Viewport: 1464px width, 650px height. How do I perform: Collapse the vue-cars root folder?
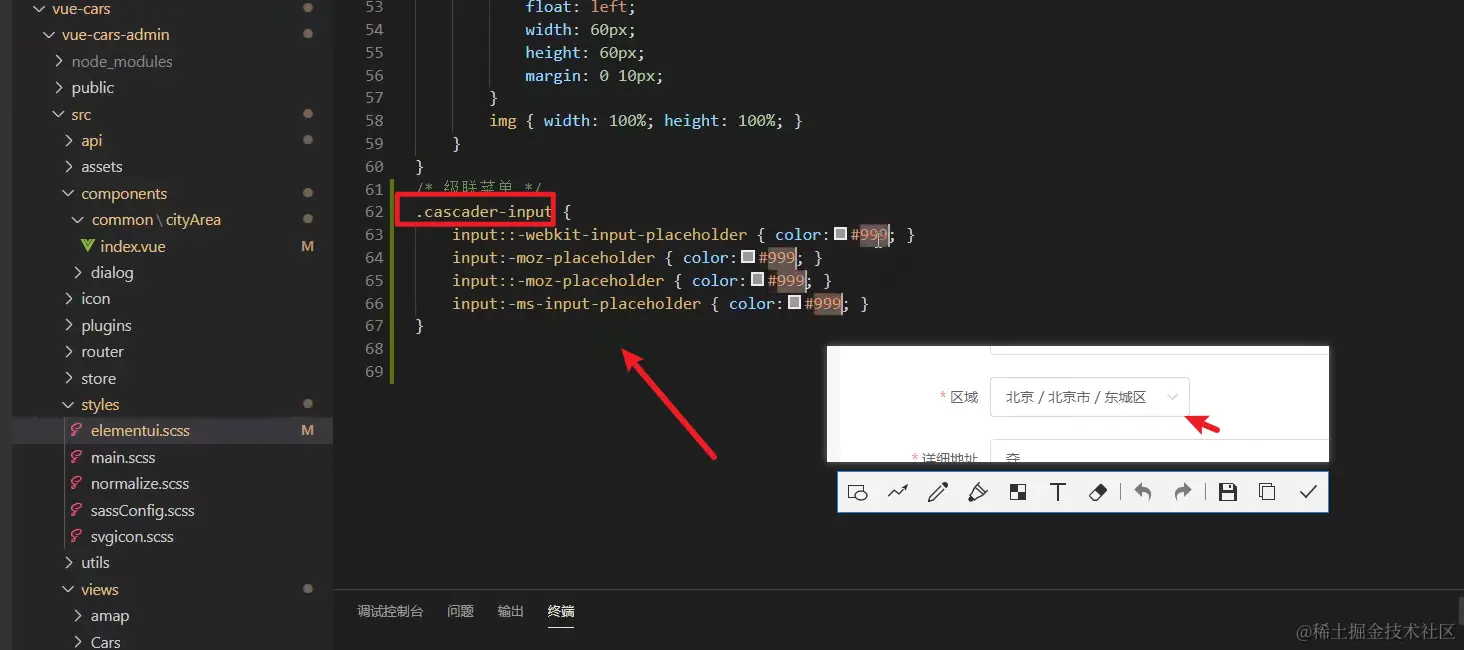click(39, 8)
